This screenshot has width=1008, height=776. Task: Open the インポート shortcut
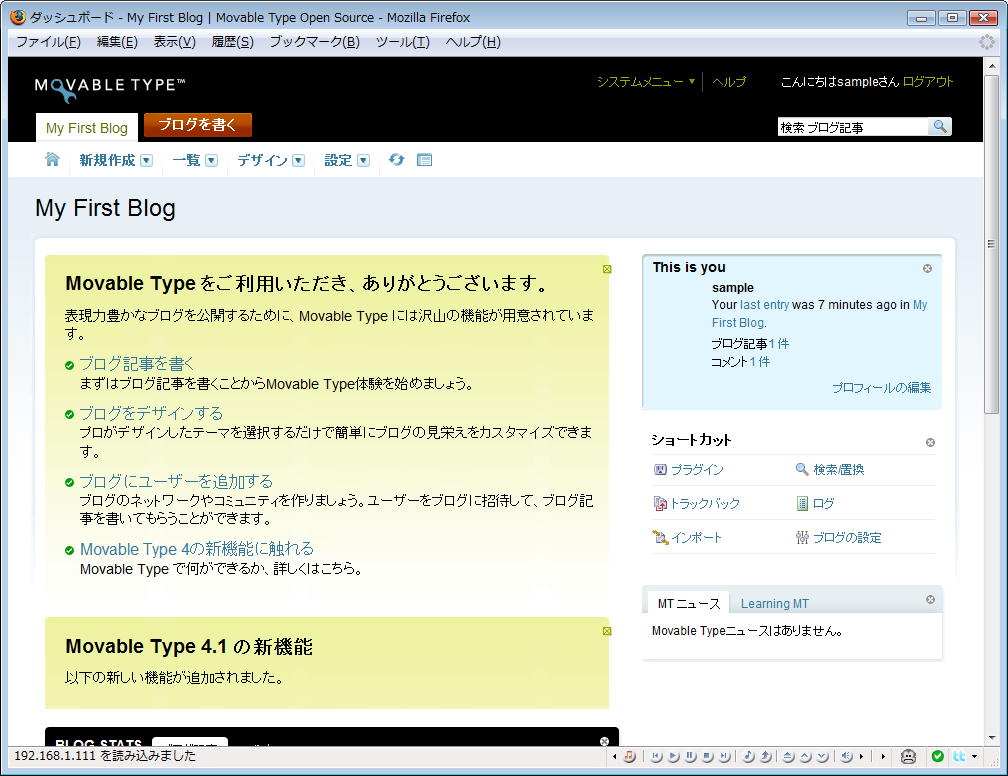[x=687, y=537]
